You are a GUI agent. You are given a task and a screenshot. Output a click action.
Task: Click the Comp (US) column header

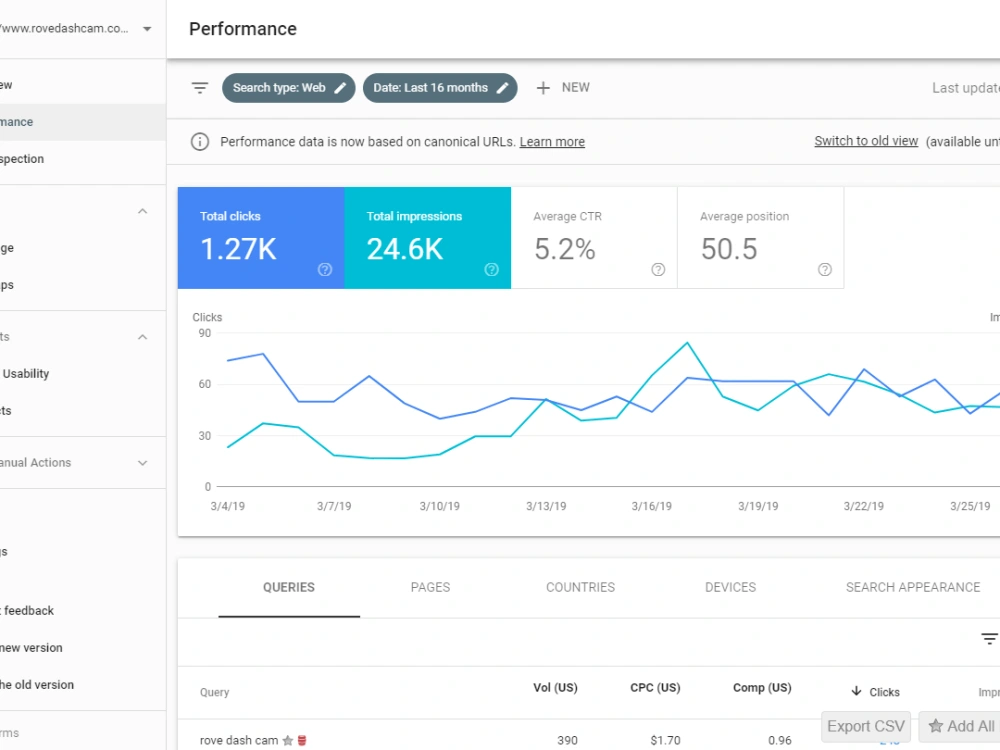coord(762,688)
